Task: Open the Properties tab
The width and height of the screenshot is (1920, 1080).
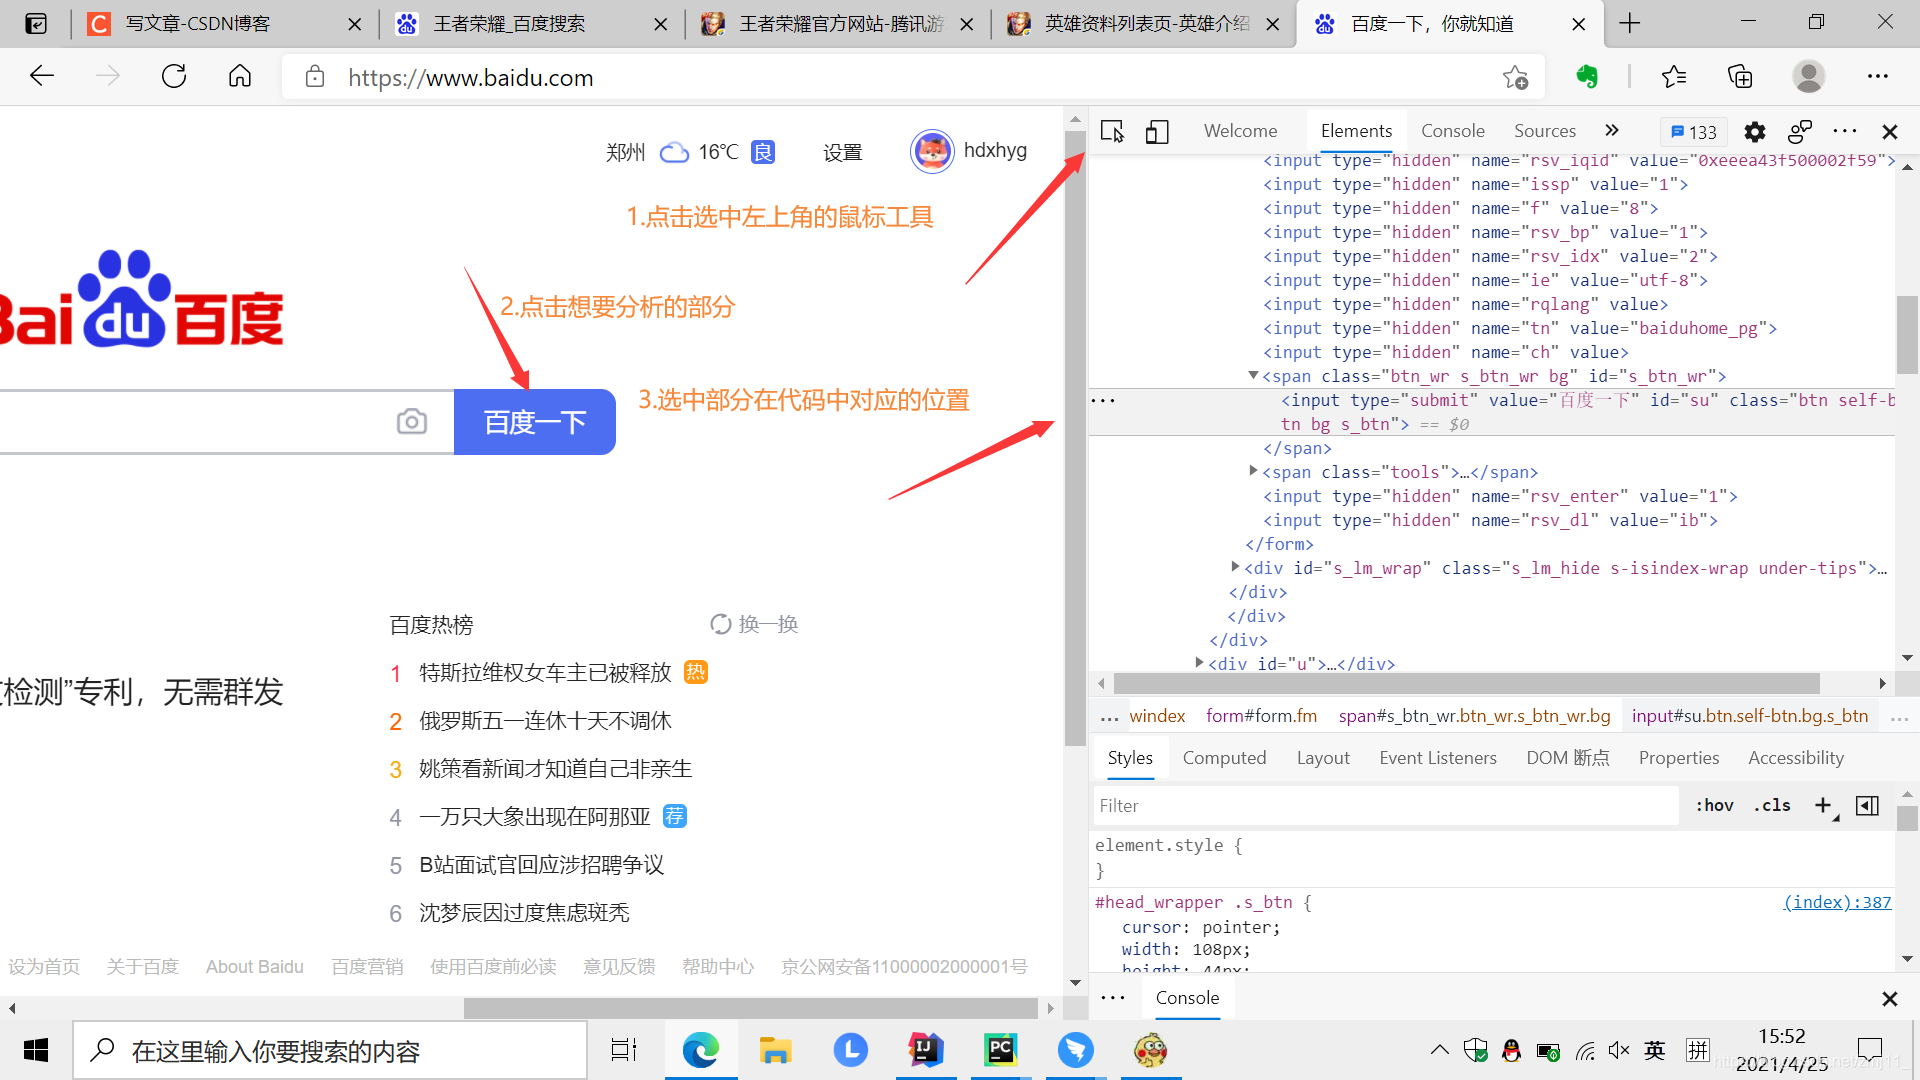Action: [x=1679, y=758]
